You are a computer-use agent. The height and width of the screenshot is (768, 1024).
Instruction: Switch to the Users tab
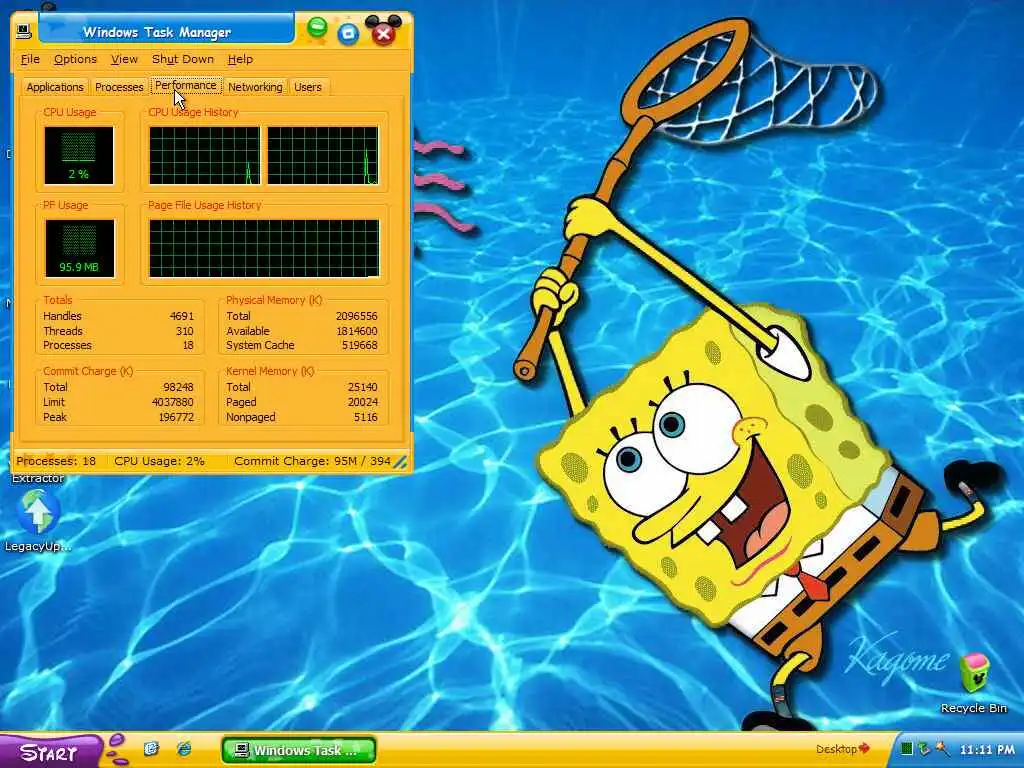(x=308, y=87)
